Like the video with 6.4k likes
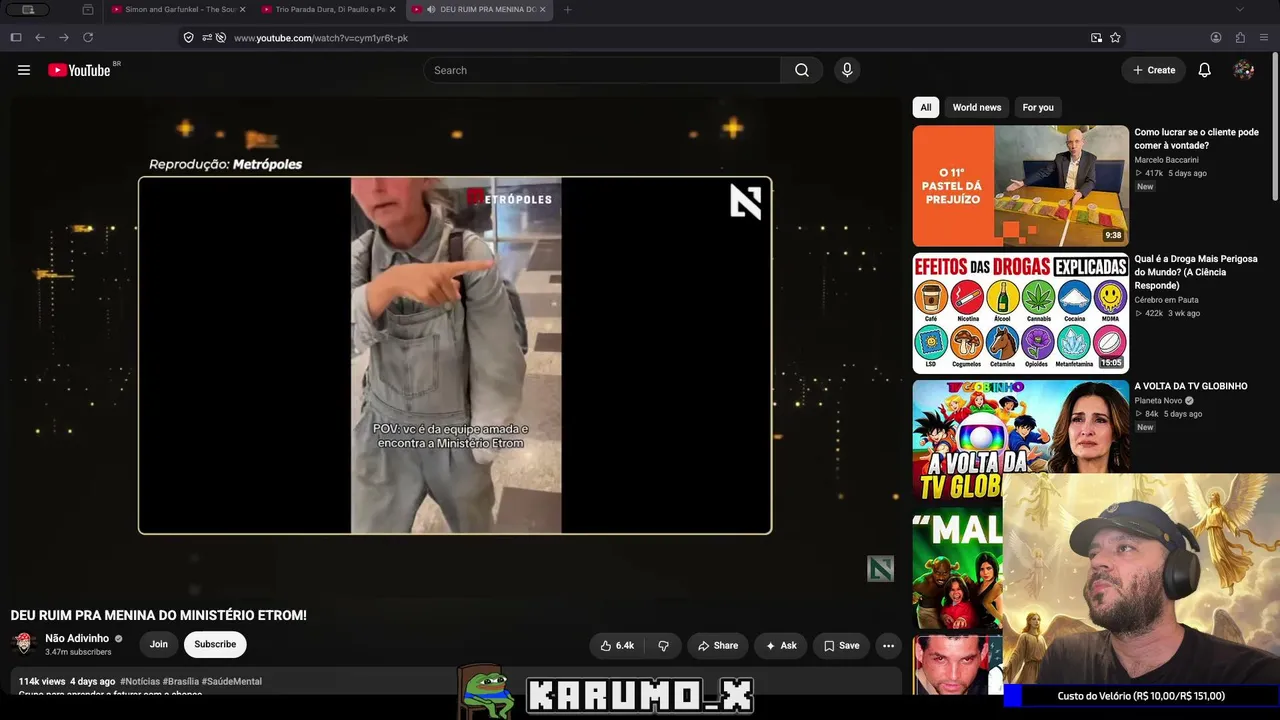The width and height of the screenshot is (1280, 720). 617,646
